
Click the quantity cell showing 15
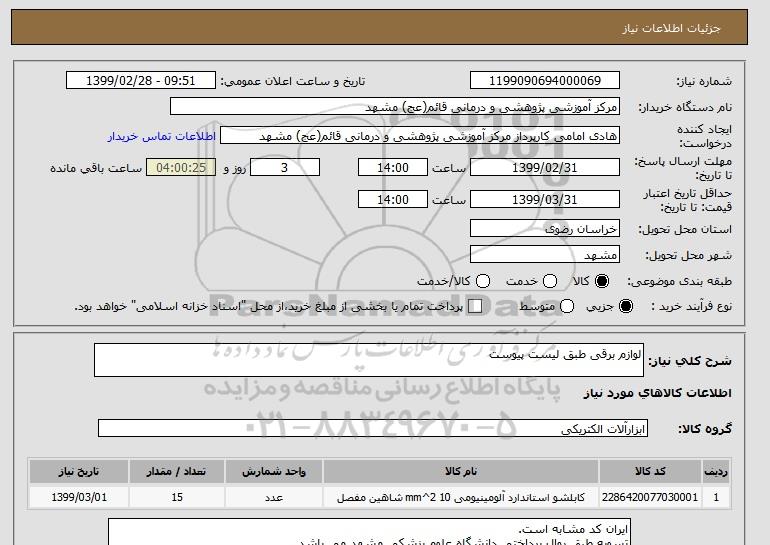point(177,497)
